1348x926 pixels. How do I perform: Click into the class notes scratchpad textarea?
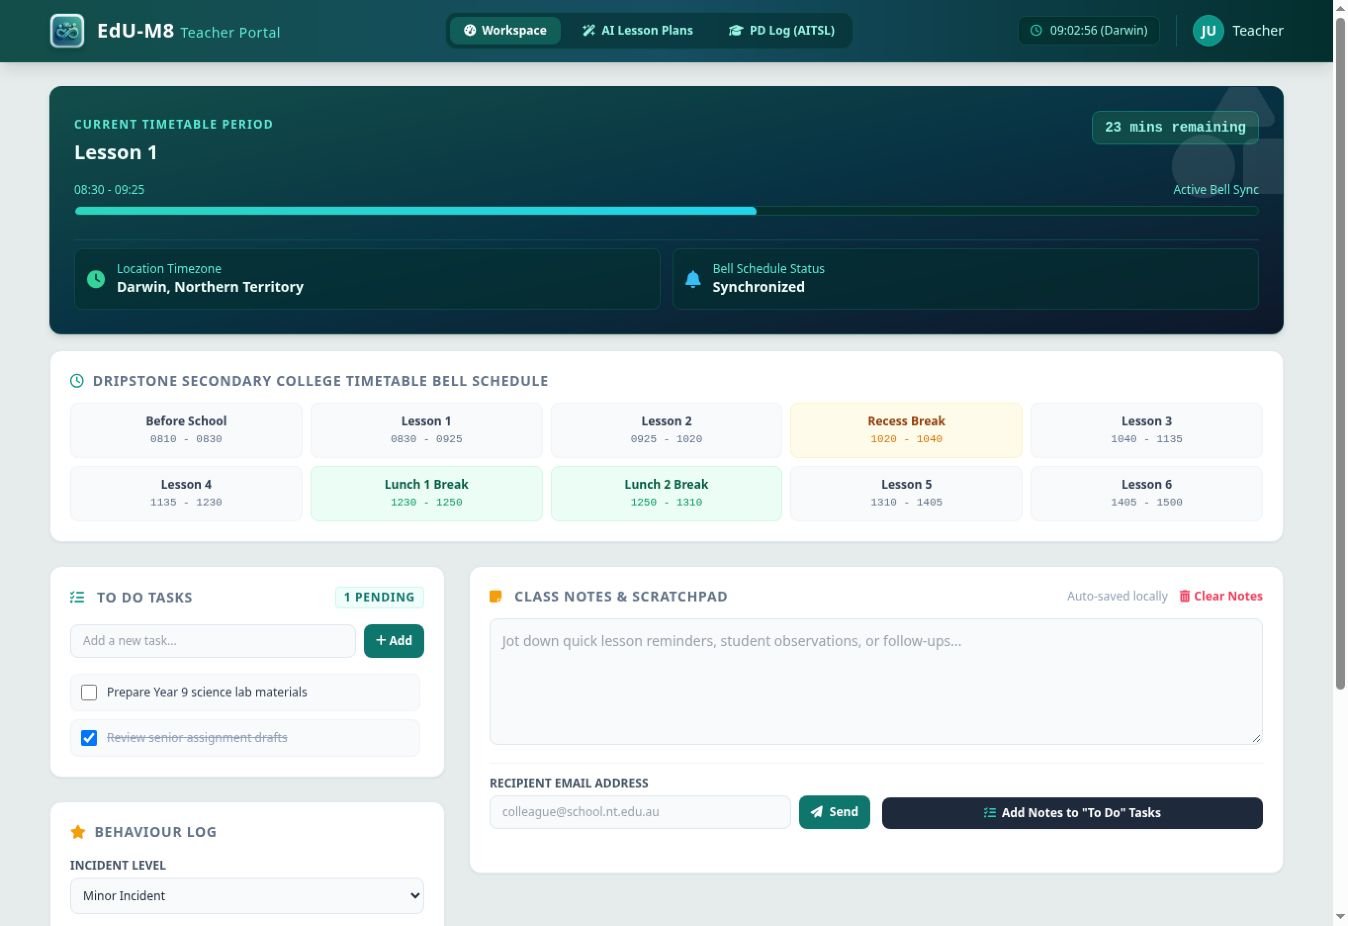[876, 681]
